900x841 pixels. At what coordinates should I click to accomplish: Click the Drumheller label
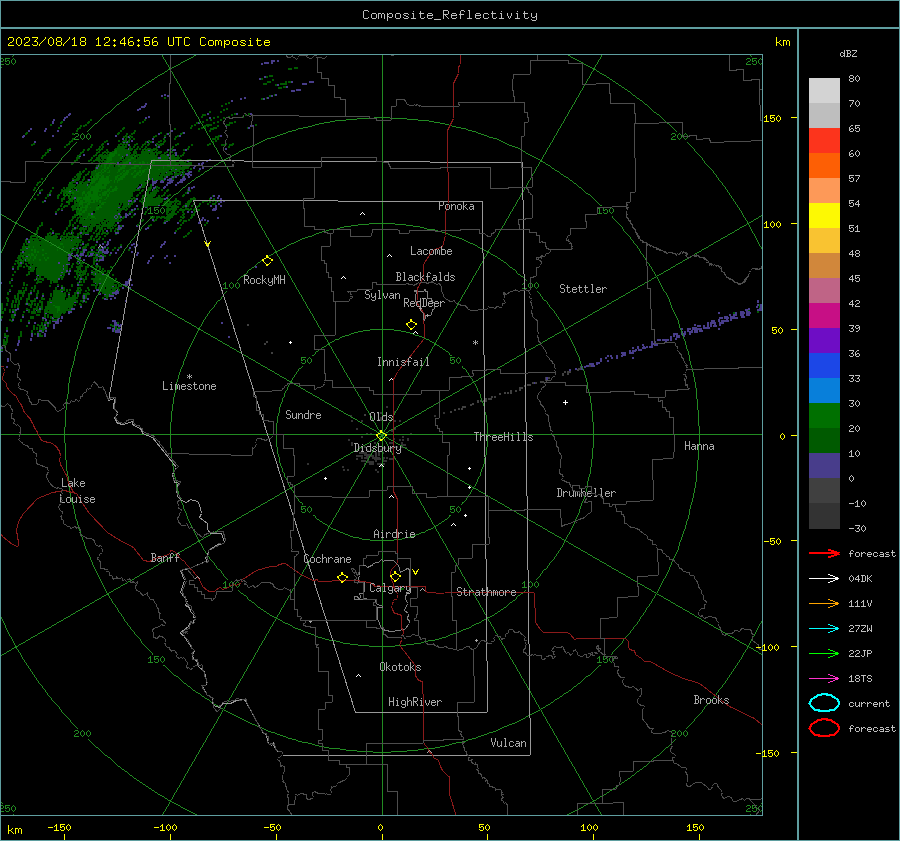586,493
